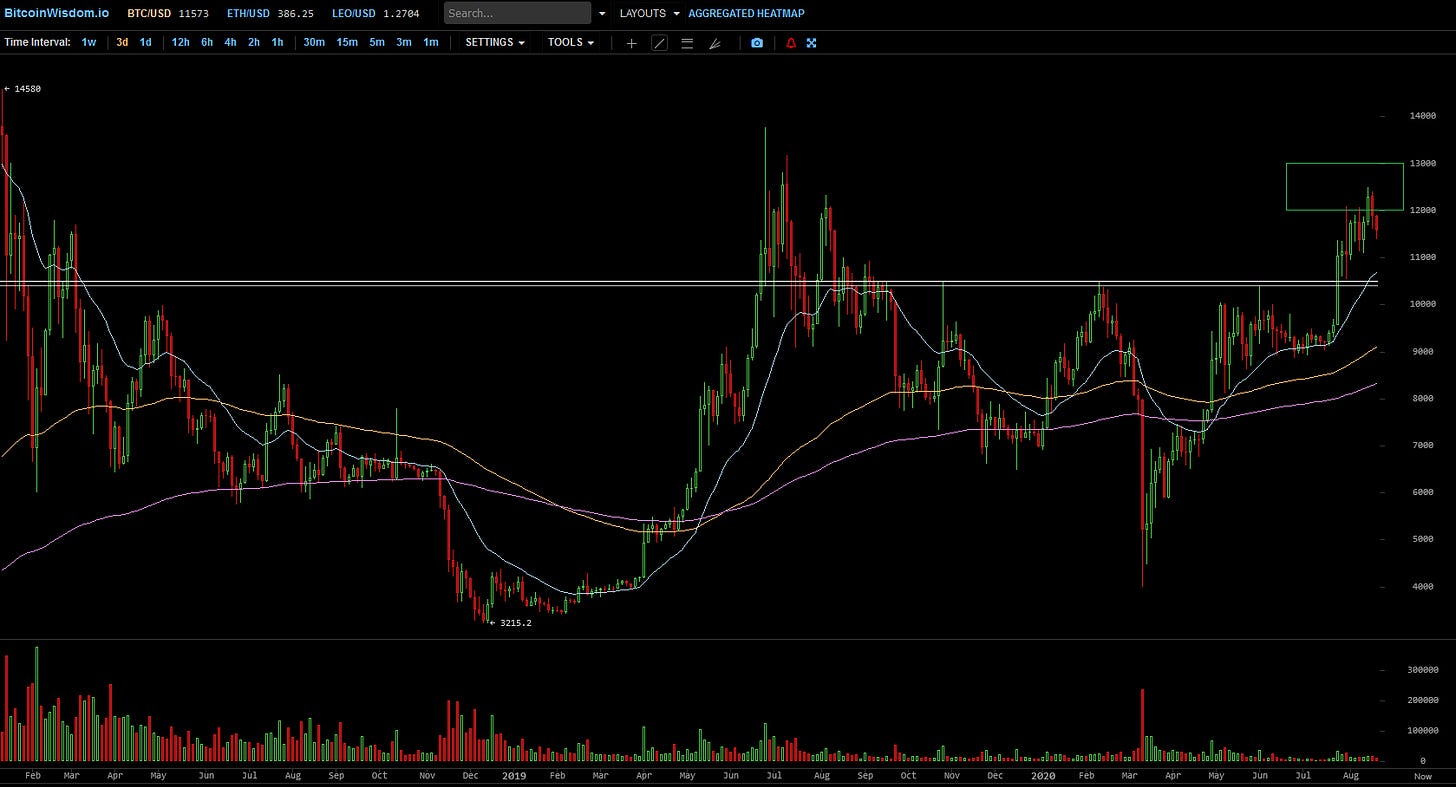
Task: Click the BitcoinWisdom.io logo link
Action: pos(55,14)
